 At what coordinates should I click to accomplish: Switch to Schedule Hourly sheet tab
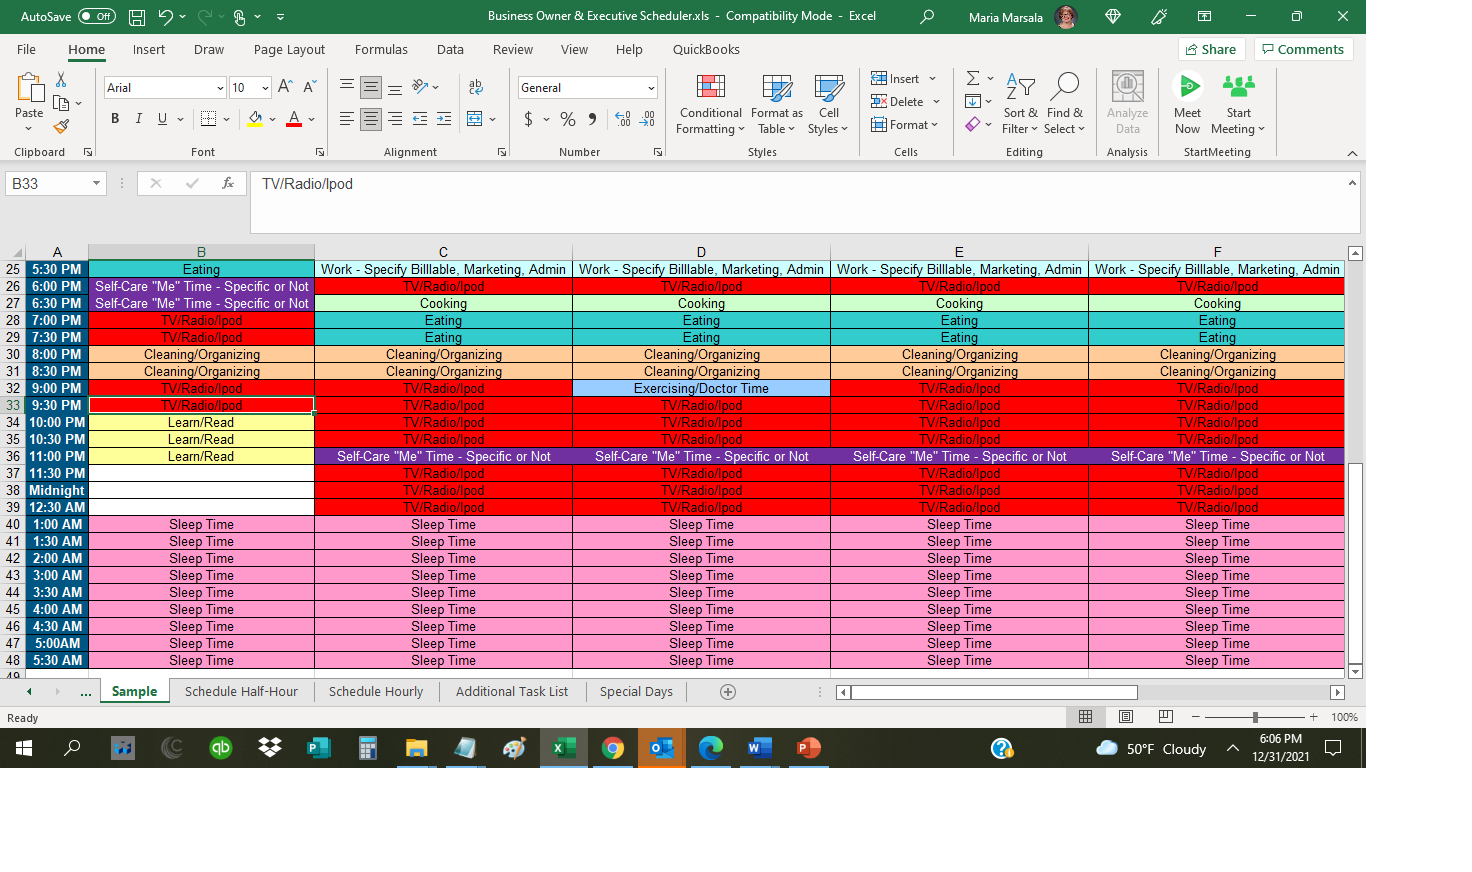(x=376, y=691)
